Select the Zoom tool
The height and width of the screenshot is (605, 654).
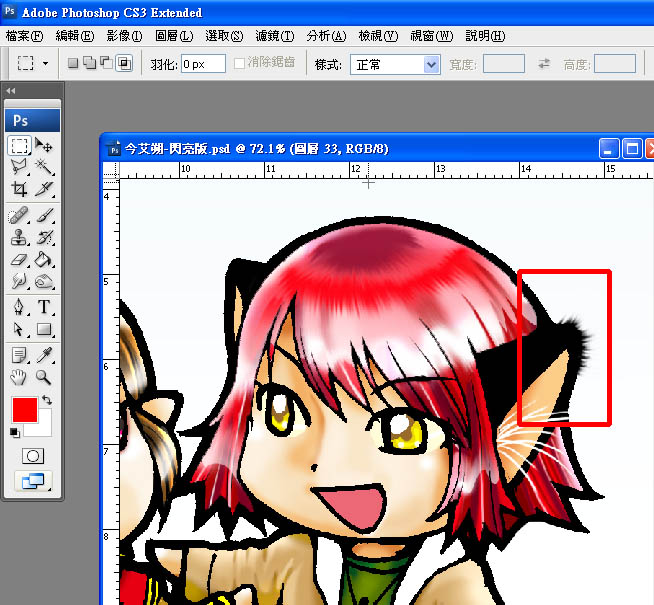tap(44, 377)
